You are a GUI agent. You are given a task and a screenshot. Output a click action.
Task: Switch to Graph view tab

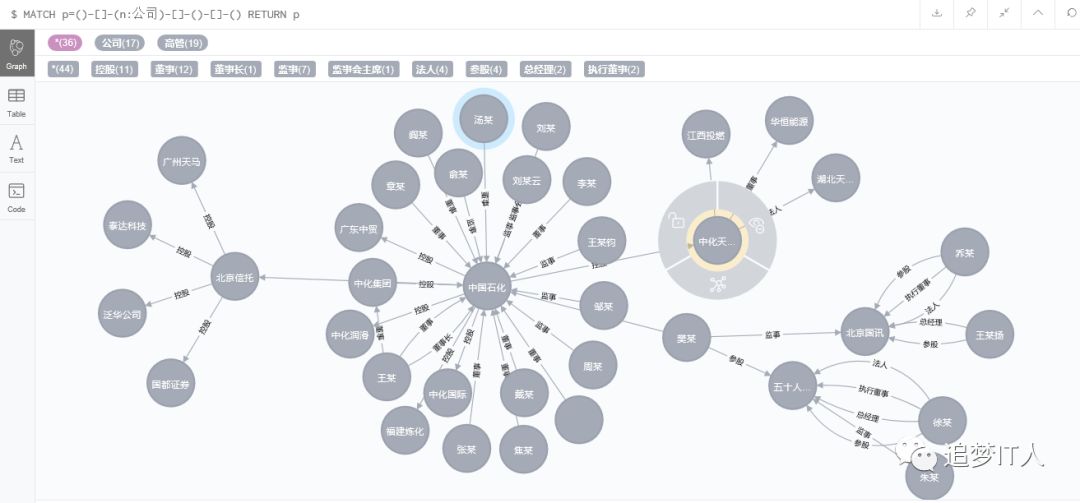17,55
